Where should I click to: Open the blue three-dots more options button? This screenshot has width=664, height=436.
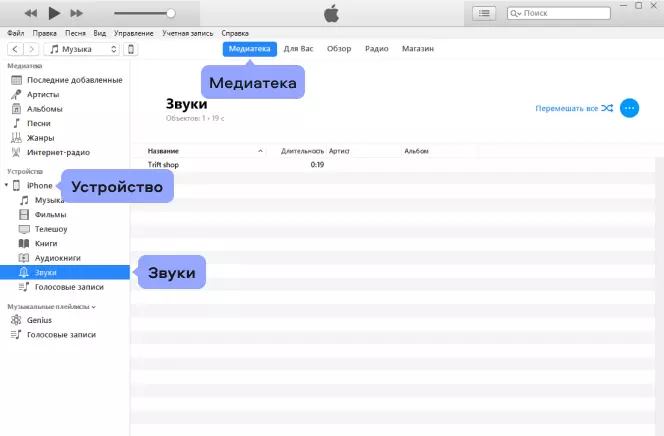pyautogui.click(x=629, y=108)
